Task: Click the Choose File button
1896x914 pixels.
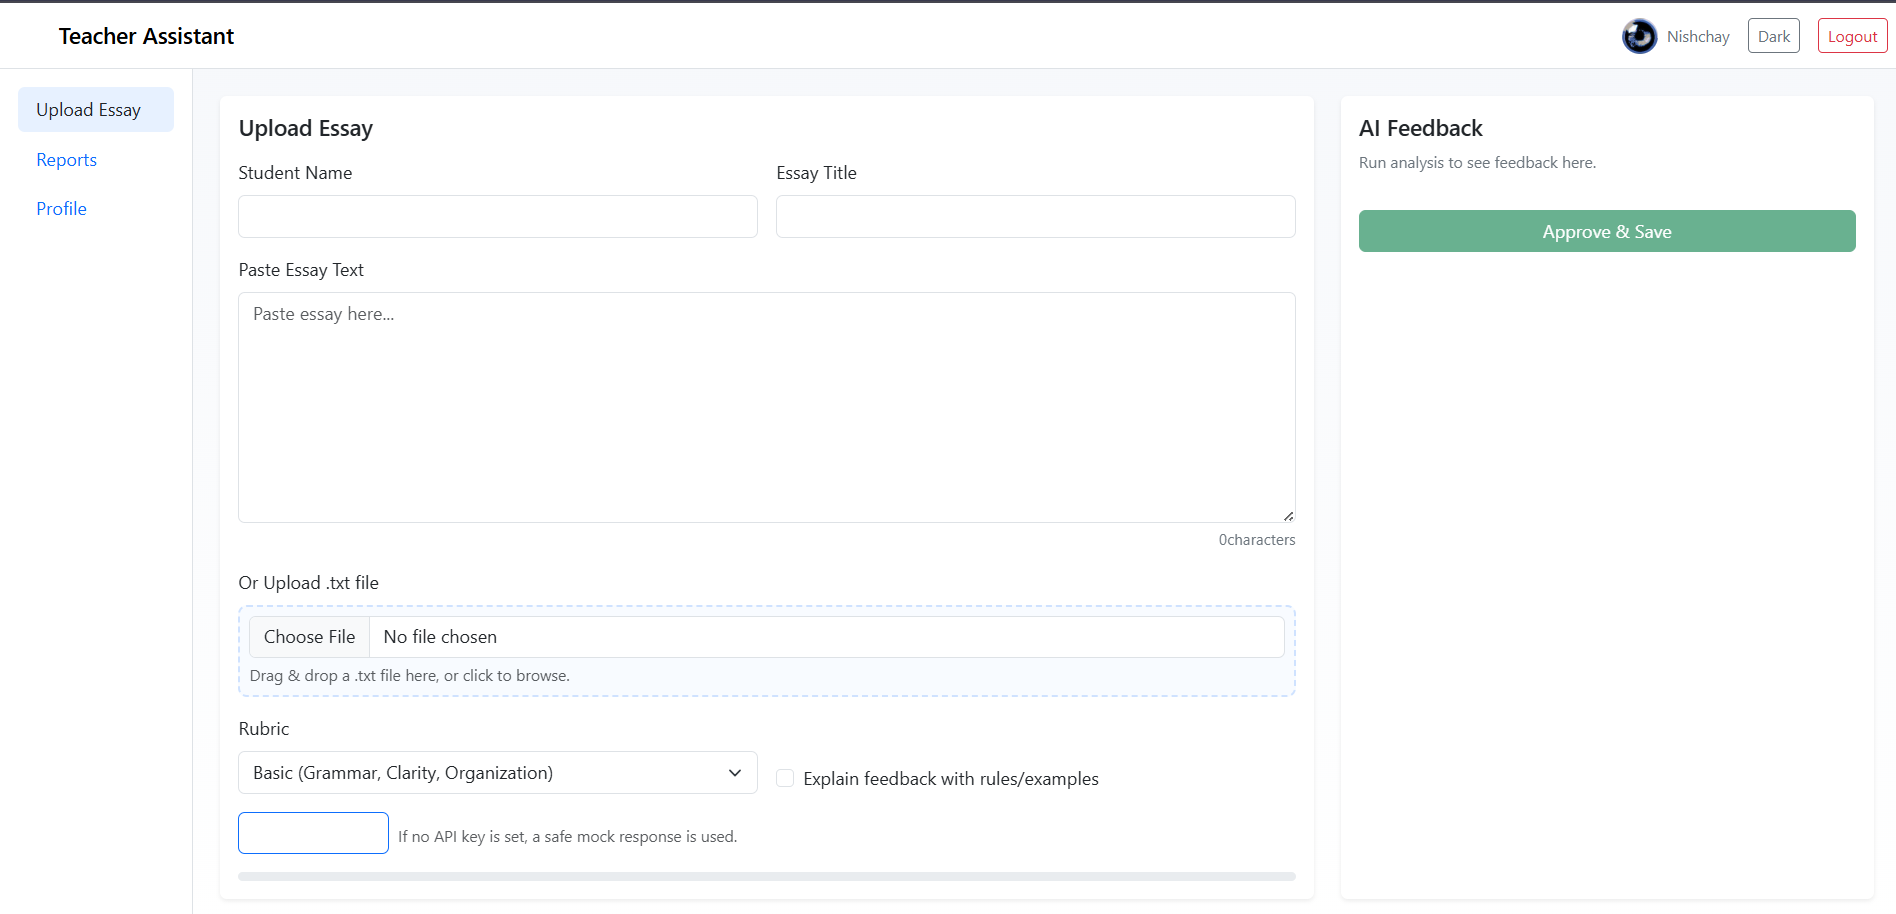Action: tap(308, 636)
